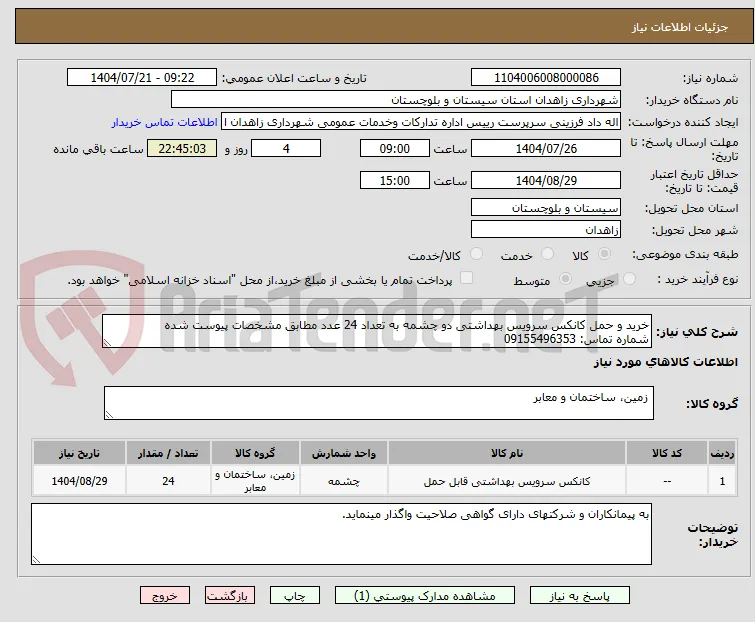The image size is (755, 622).
Task: Click the validity time field 15:00
Action: tap(395, 180)
